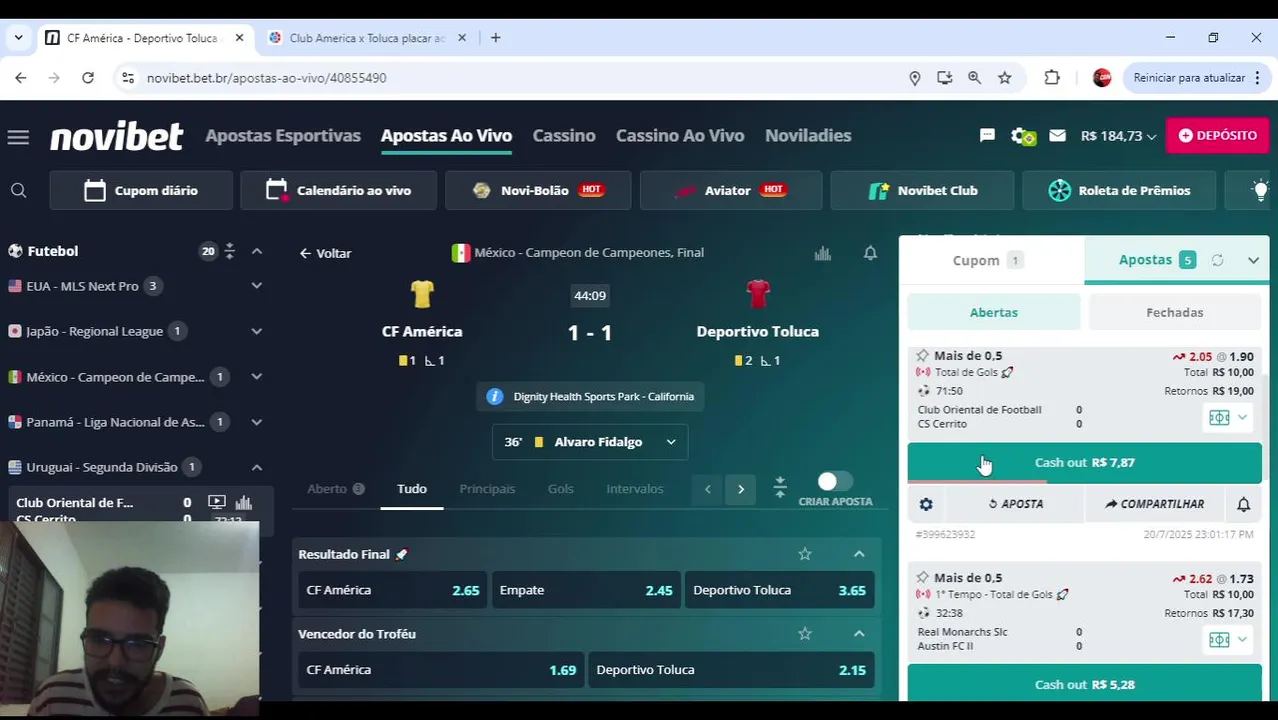Toggle the light bulb theme icon

pyautogui.click(x=1260, y=190)
